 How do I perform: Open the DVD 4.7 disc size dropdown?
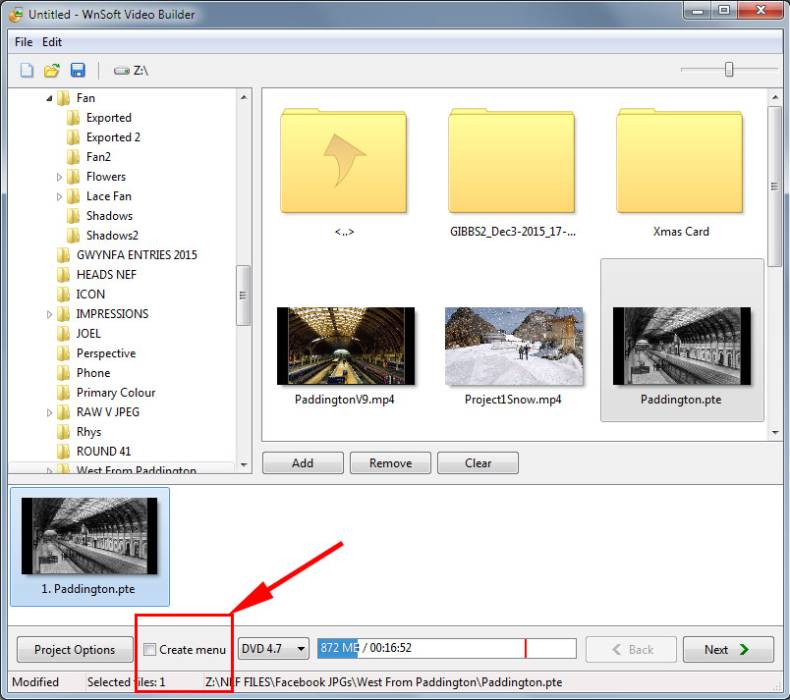point(273,649)
